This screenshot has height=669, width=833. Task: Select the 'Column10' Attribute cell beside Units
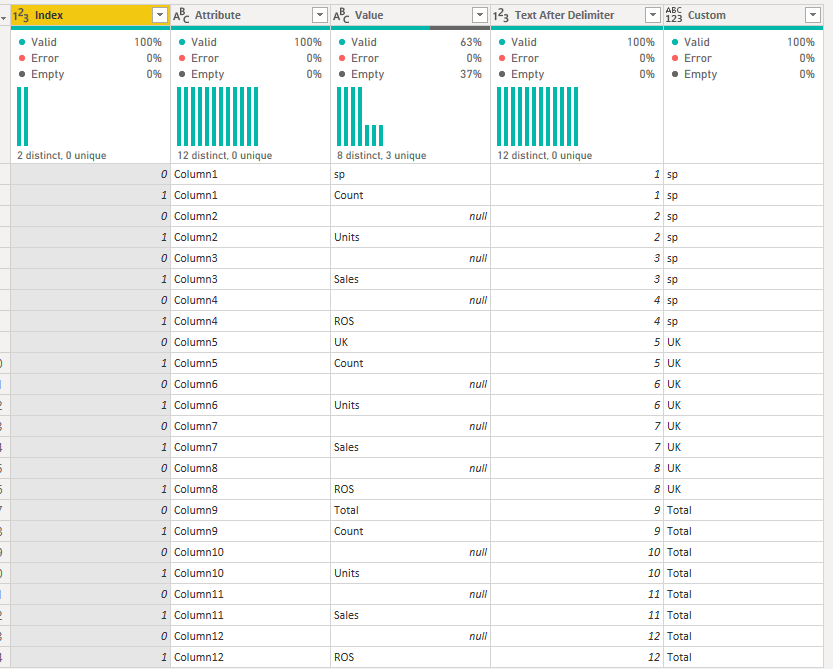[x=250, y=573]
